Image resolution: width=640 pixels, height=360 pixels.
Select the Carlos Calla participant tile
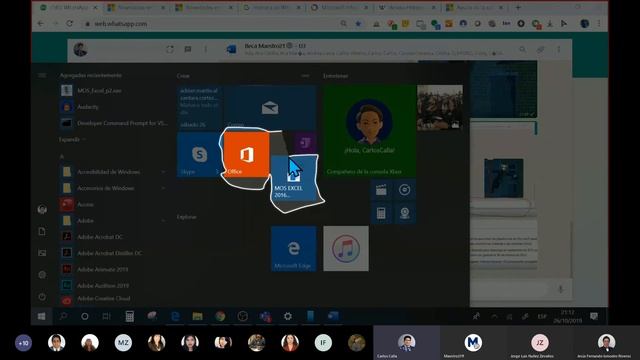(x=407, y=343)
